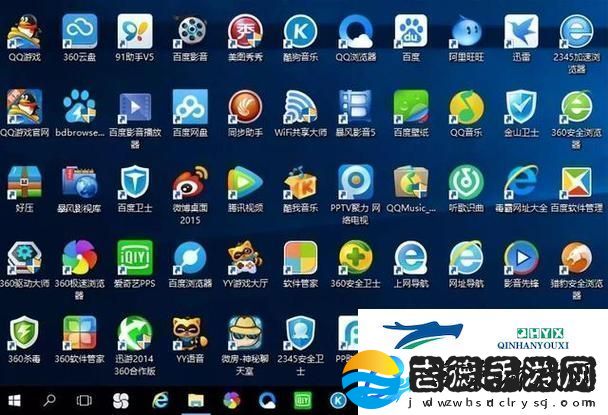Launch 猎豹安全浏览器 desktop icon
This screenshot has width=608, height=415.
pyautogui.click(x=577, y=258)
